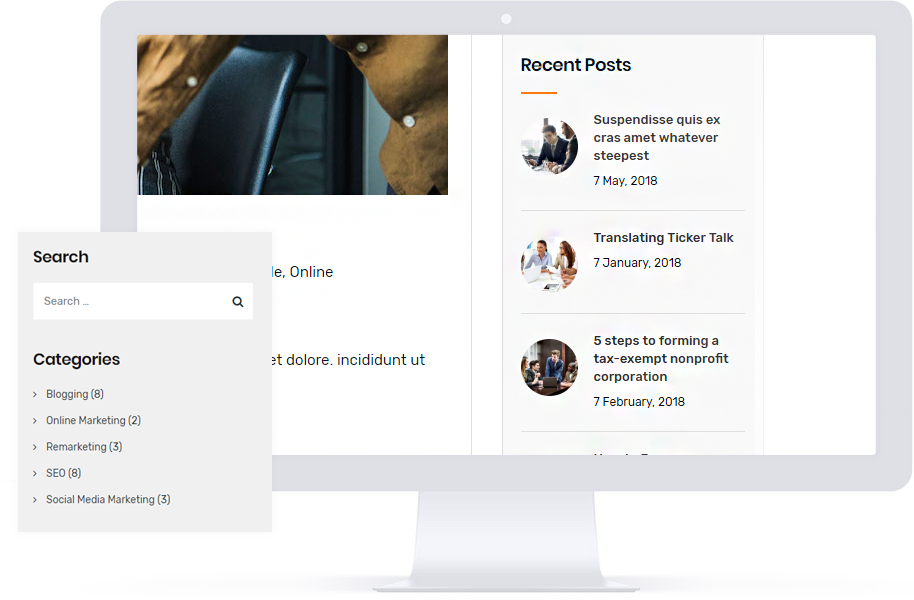Click thumbnail of Suspendisse quis ex post
Viewport: 914px width, 600px height.
549,146
